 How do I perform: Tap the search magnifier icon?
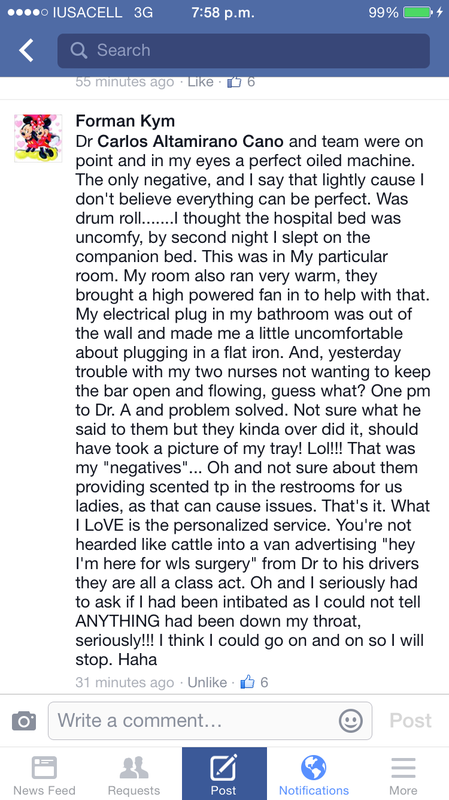pos(79,50)
